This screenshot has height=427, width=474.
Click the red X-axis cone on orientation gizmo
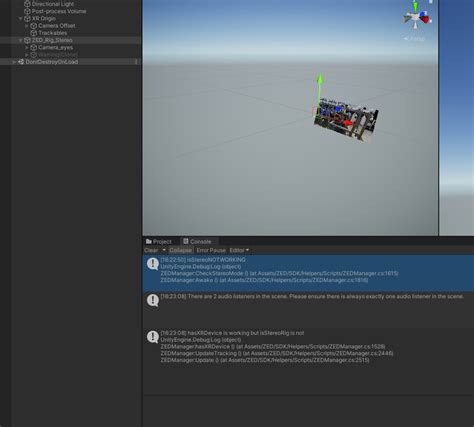[x=424, y=20]
